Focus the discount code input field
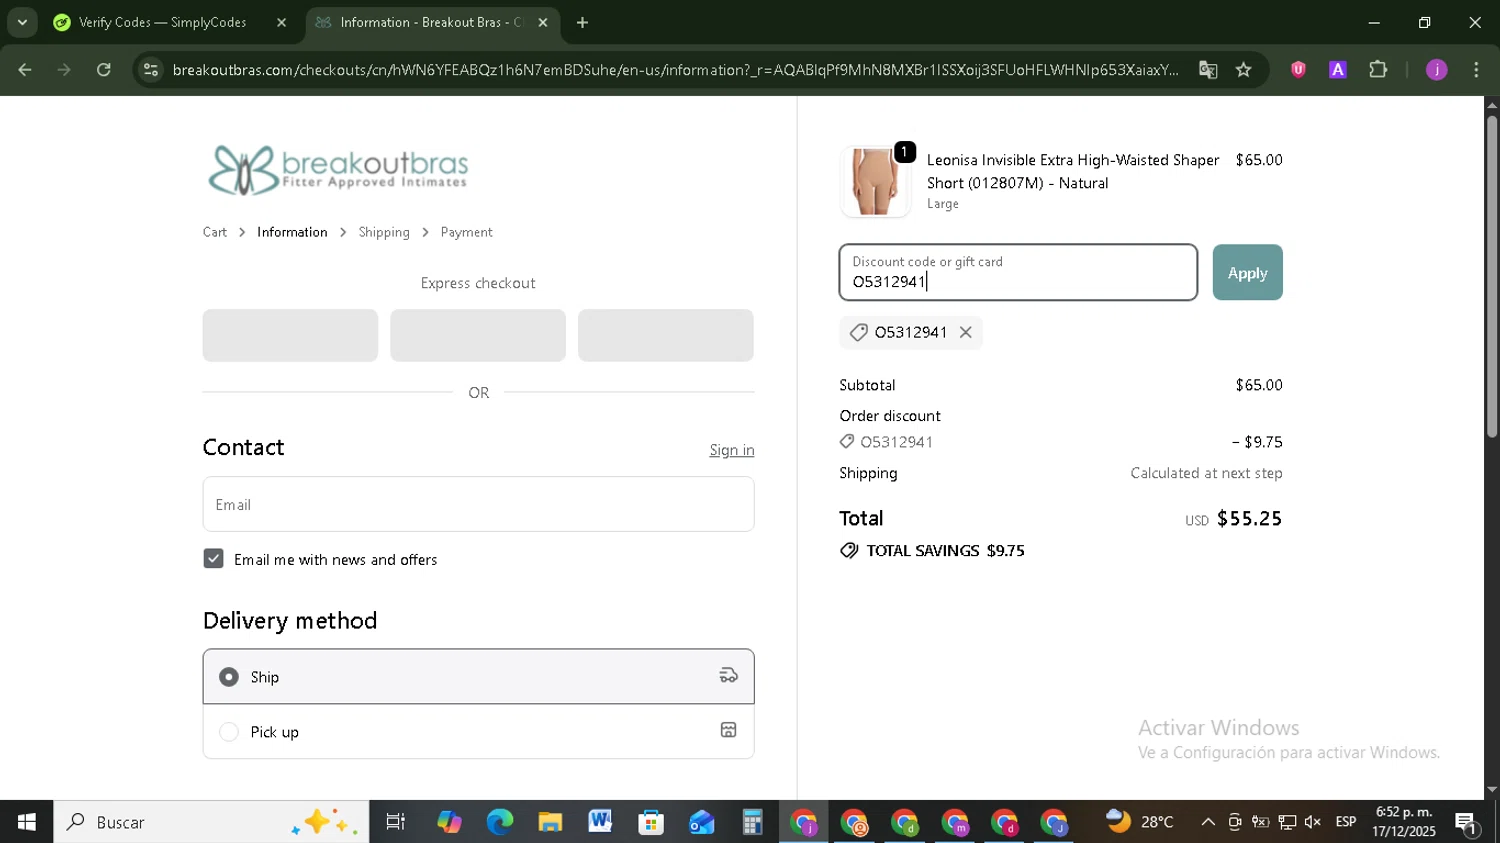Image resolution: width=1500 pixels, height=843 pixels. (x=1018, y=272)
